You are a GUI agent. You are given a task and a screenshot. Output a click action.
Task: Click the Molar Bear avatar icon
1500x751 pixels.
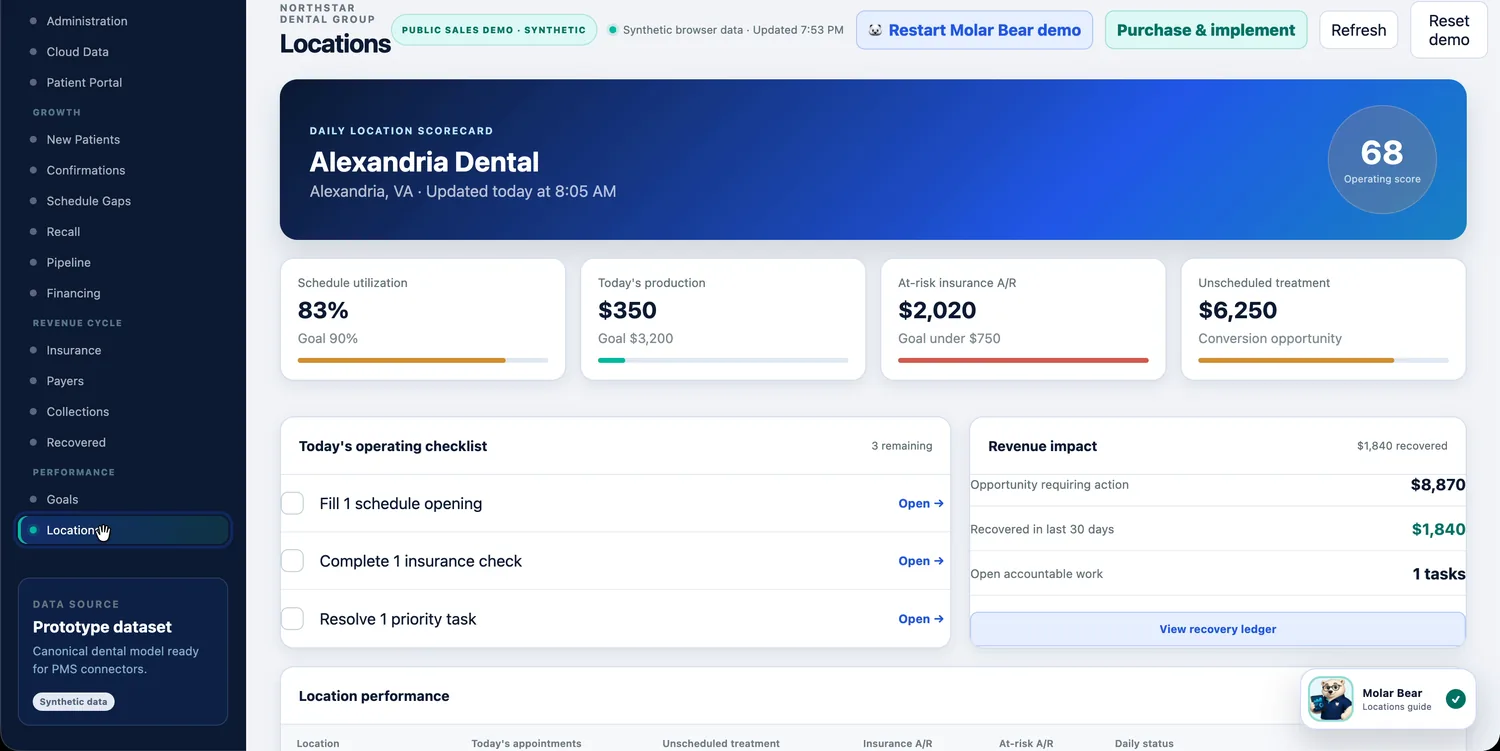point(1331,699)
